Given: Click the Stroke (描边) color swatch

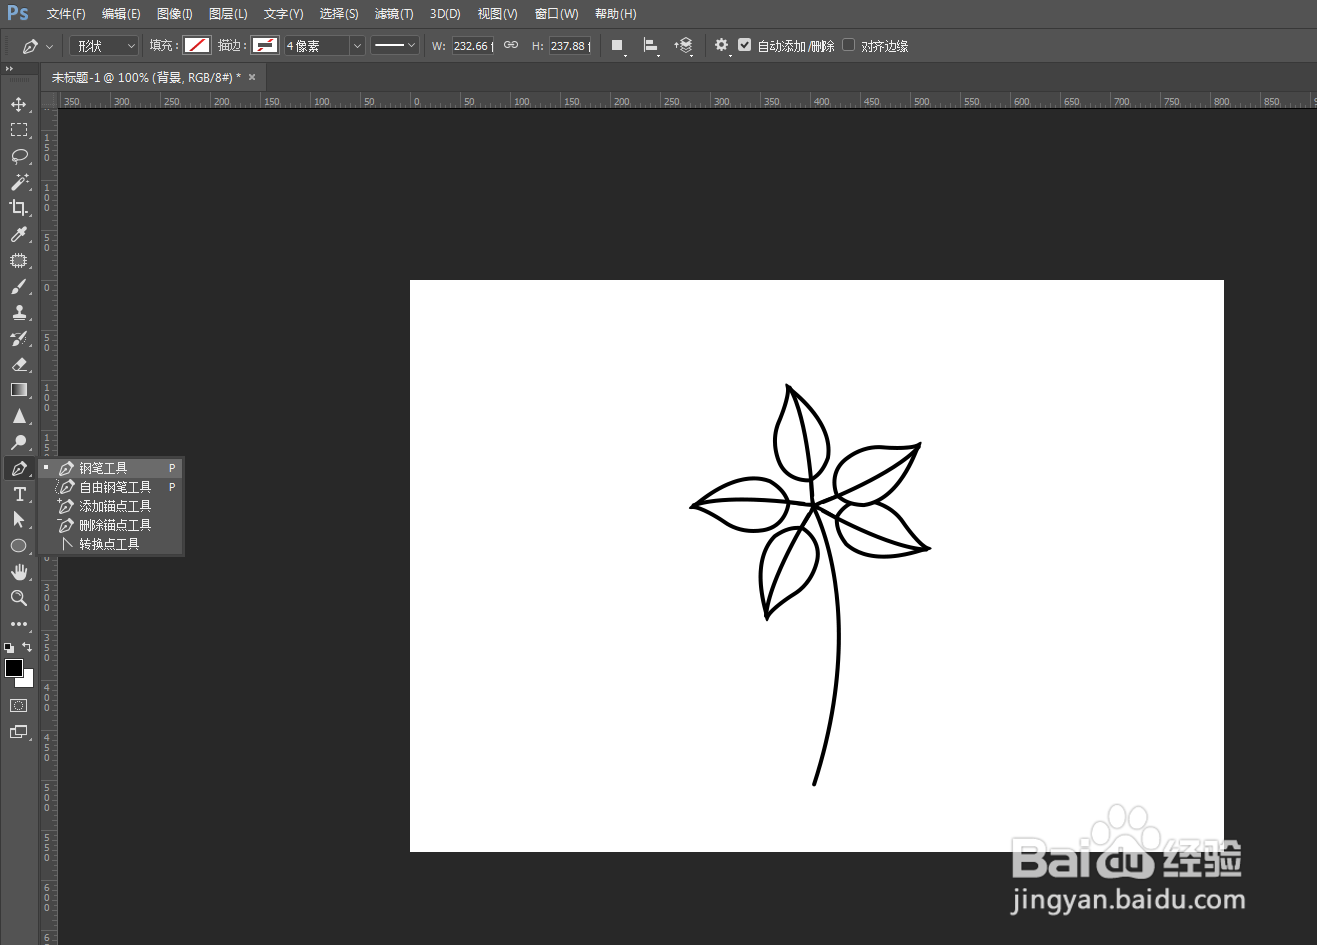Looking at the screenshot, I should (265, 45).
